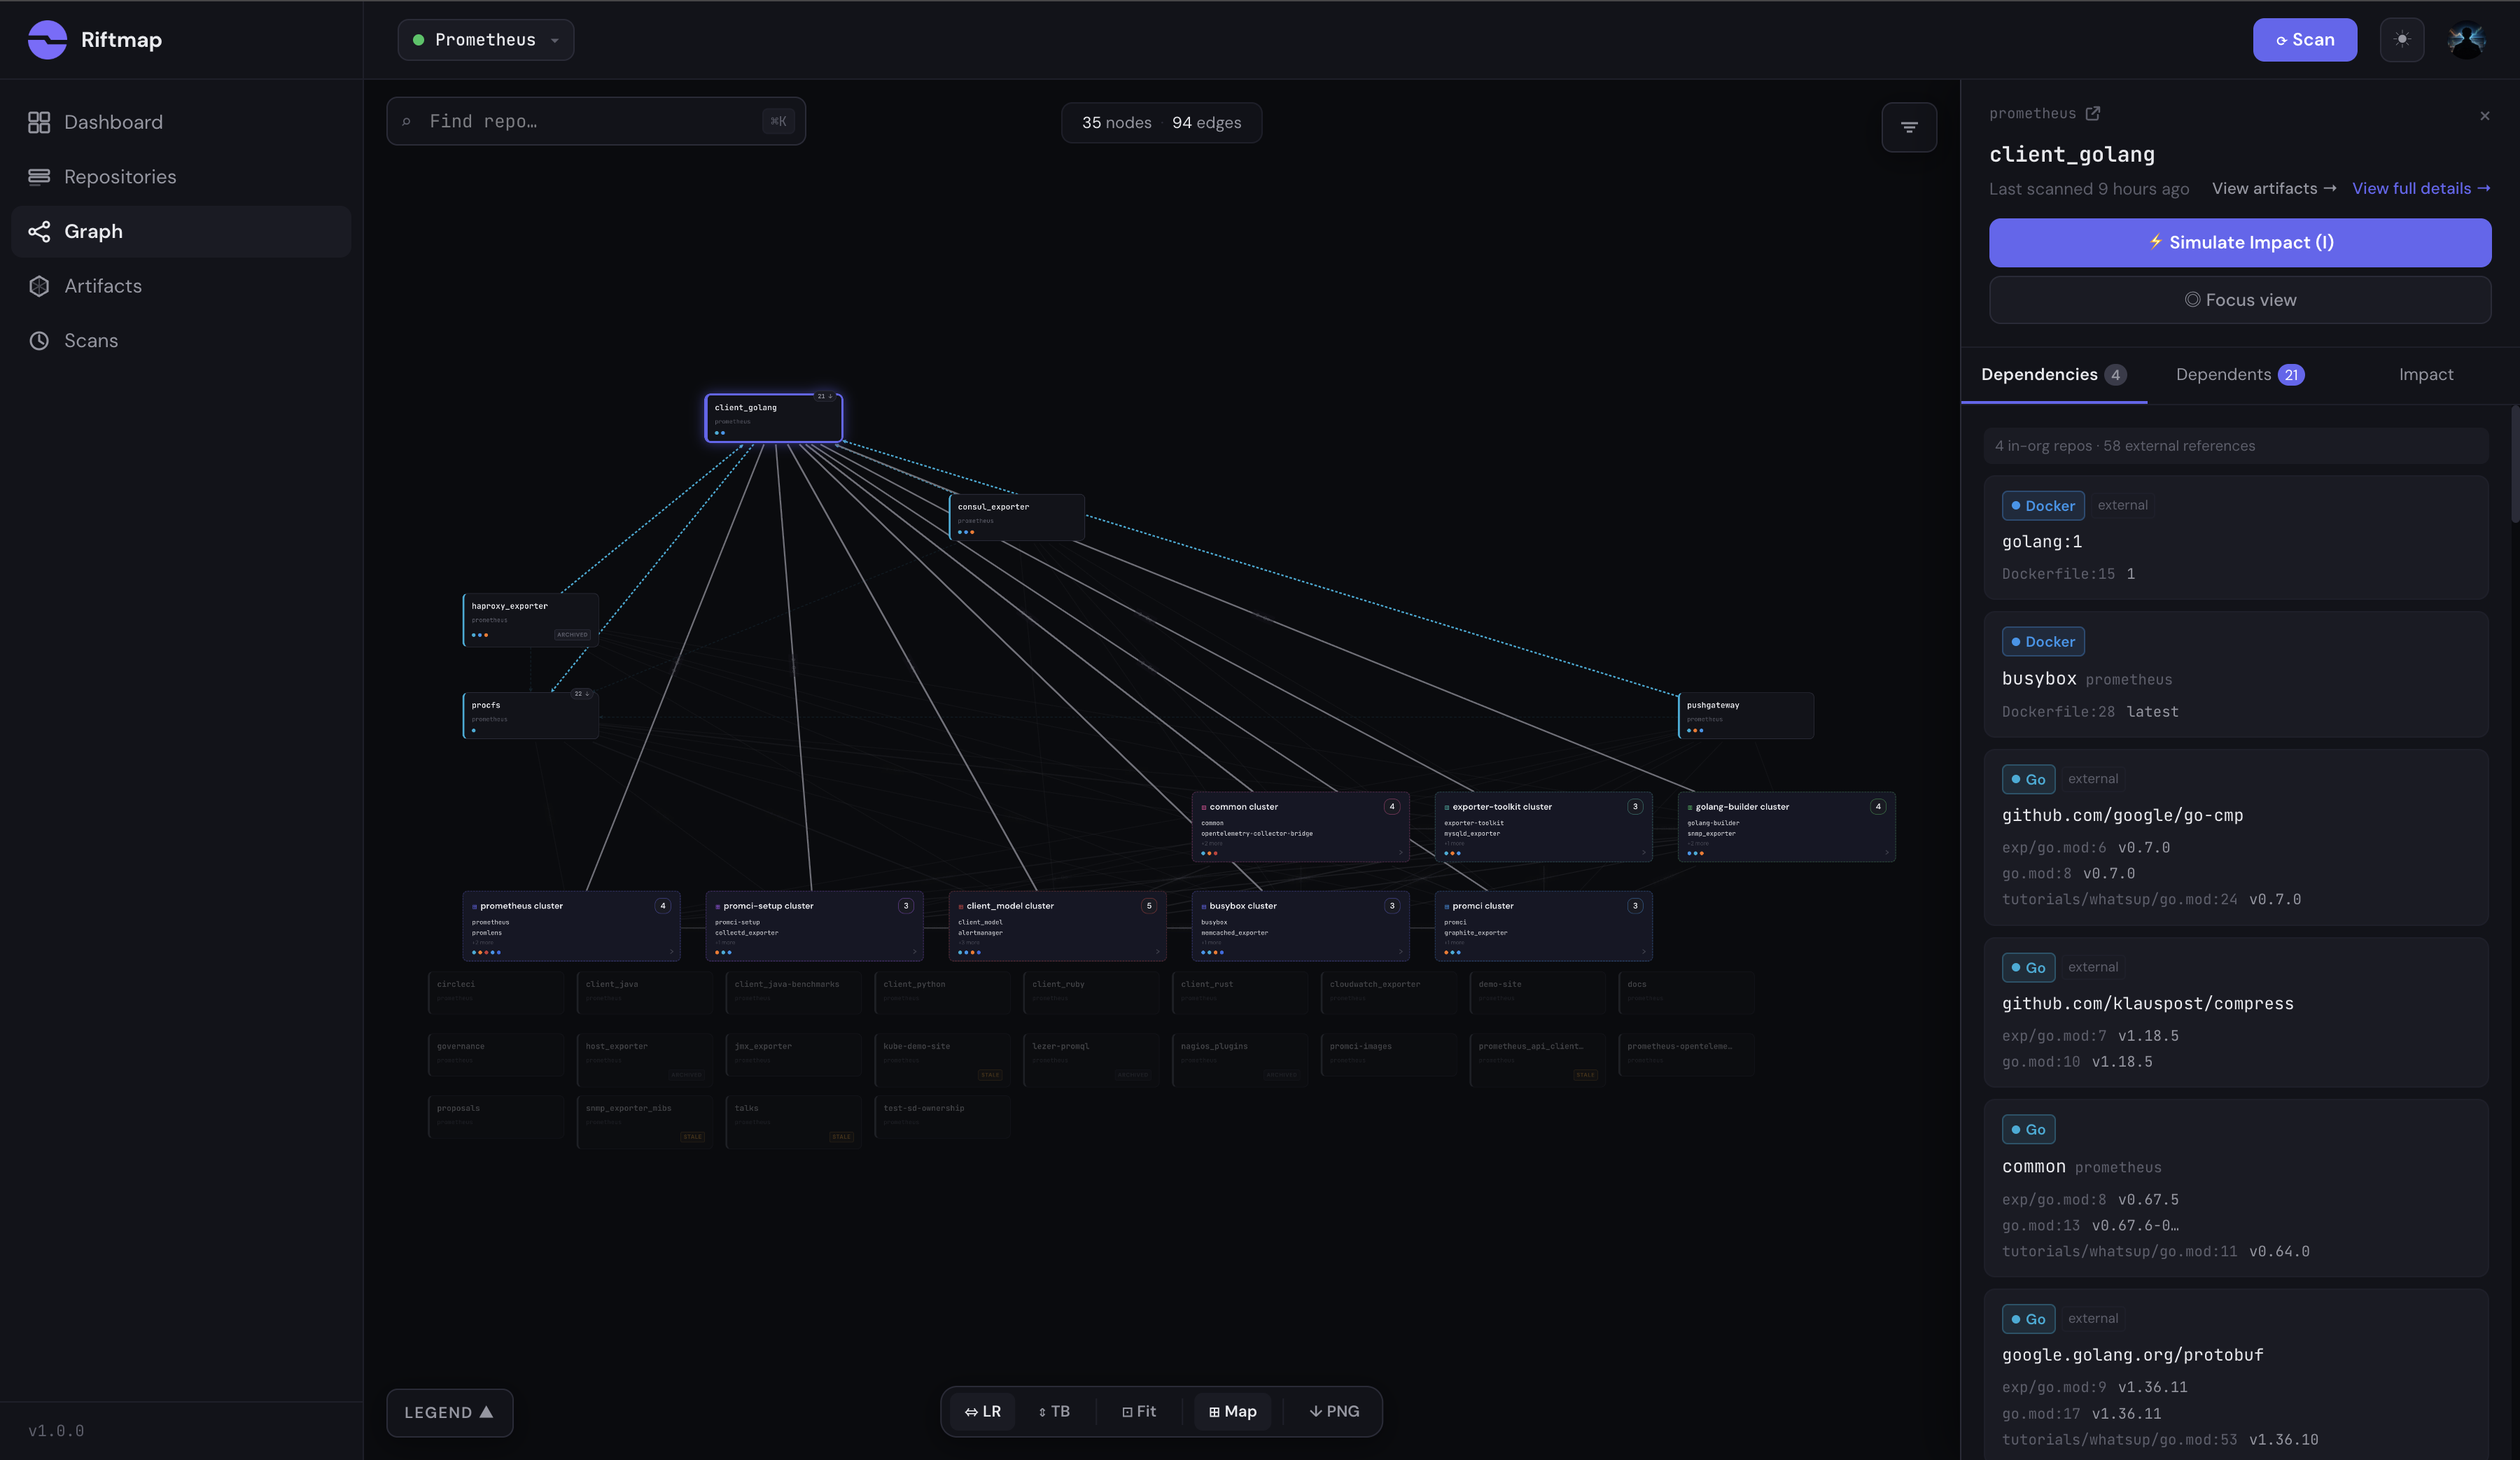Image resolution: width=2520 pixels, height=1460 pixels.
Task: Click the external link icon beside prometheus
Action: [x=2093, y=113]
